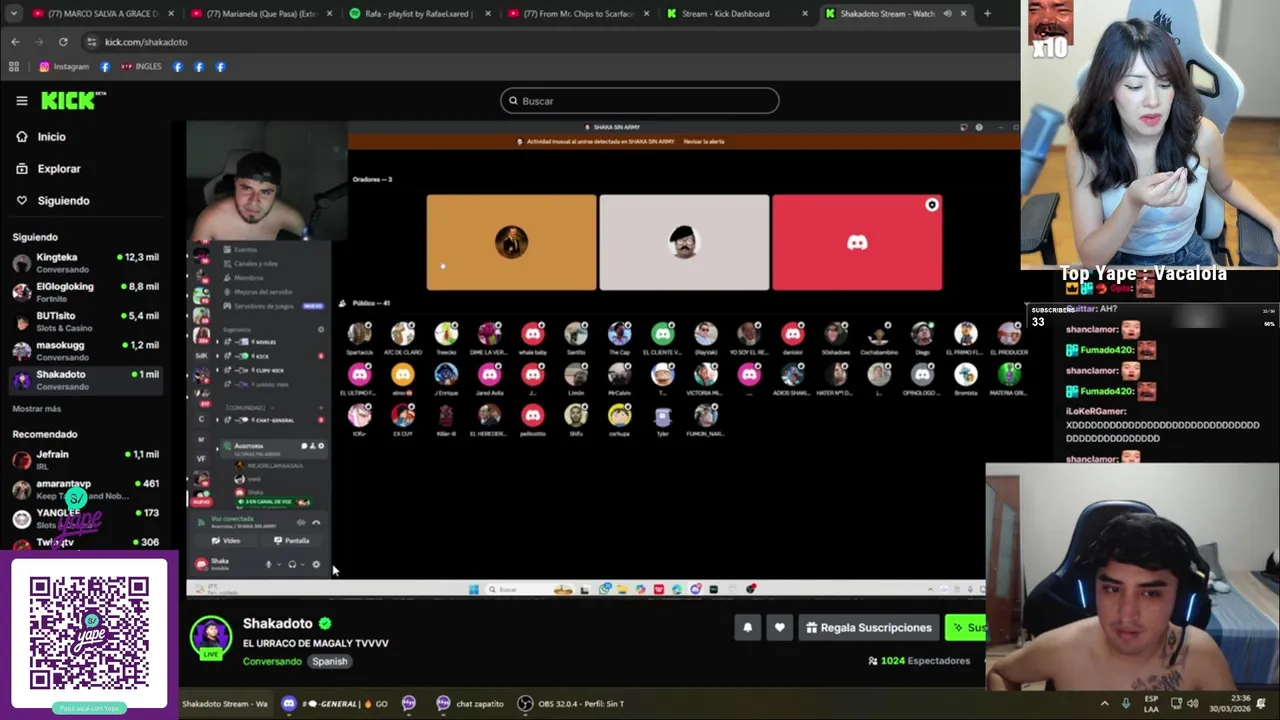Click the KICK logo
Screen dimensions: 1280x720
coord(73,100)
